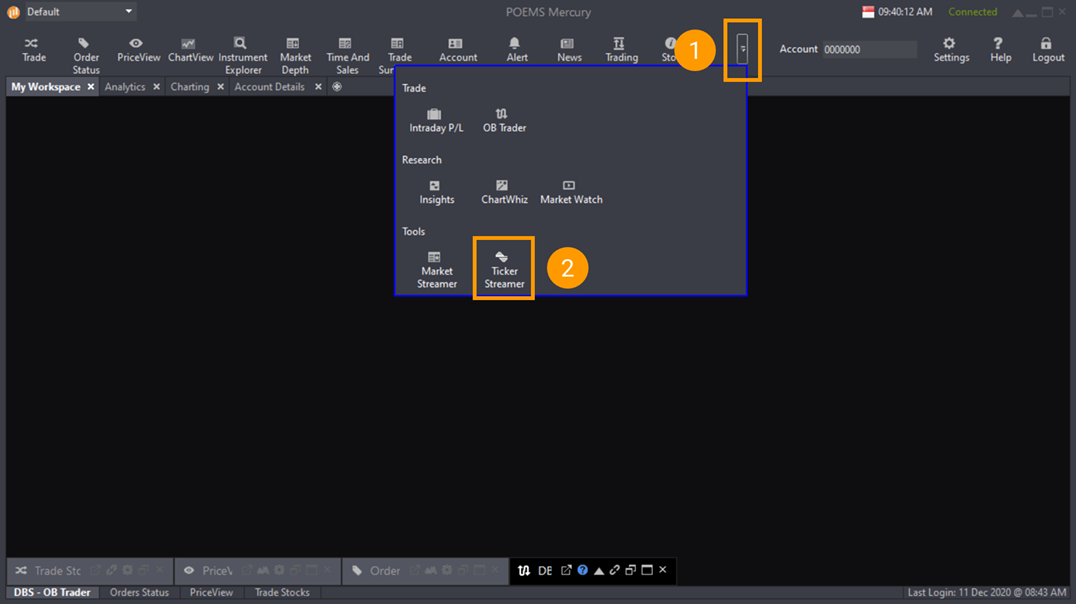Open OB Trader from the Trade section
Viewport: 1076px width, 604px height.
point(504,121)
